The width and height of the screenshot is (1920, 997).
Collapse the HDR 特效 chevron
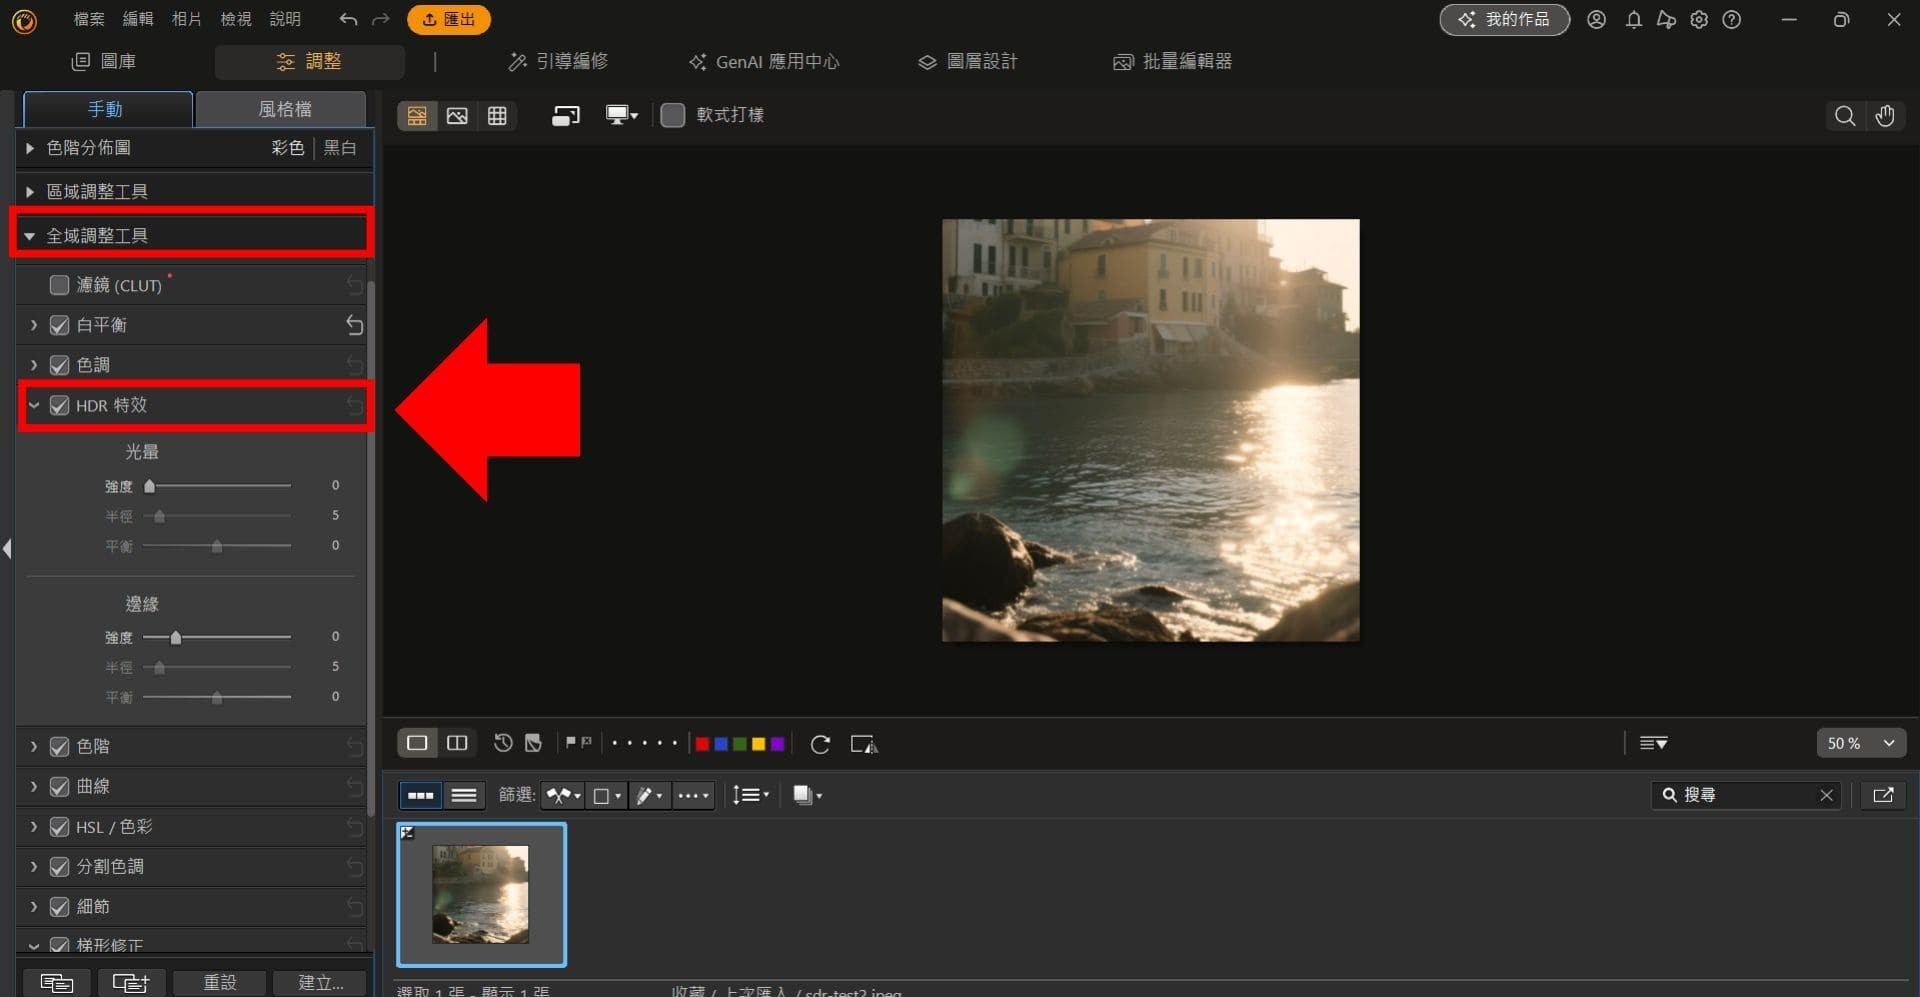click(34, 405)
